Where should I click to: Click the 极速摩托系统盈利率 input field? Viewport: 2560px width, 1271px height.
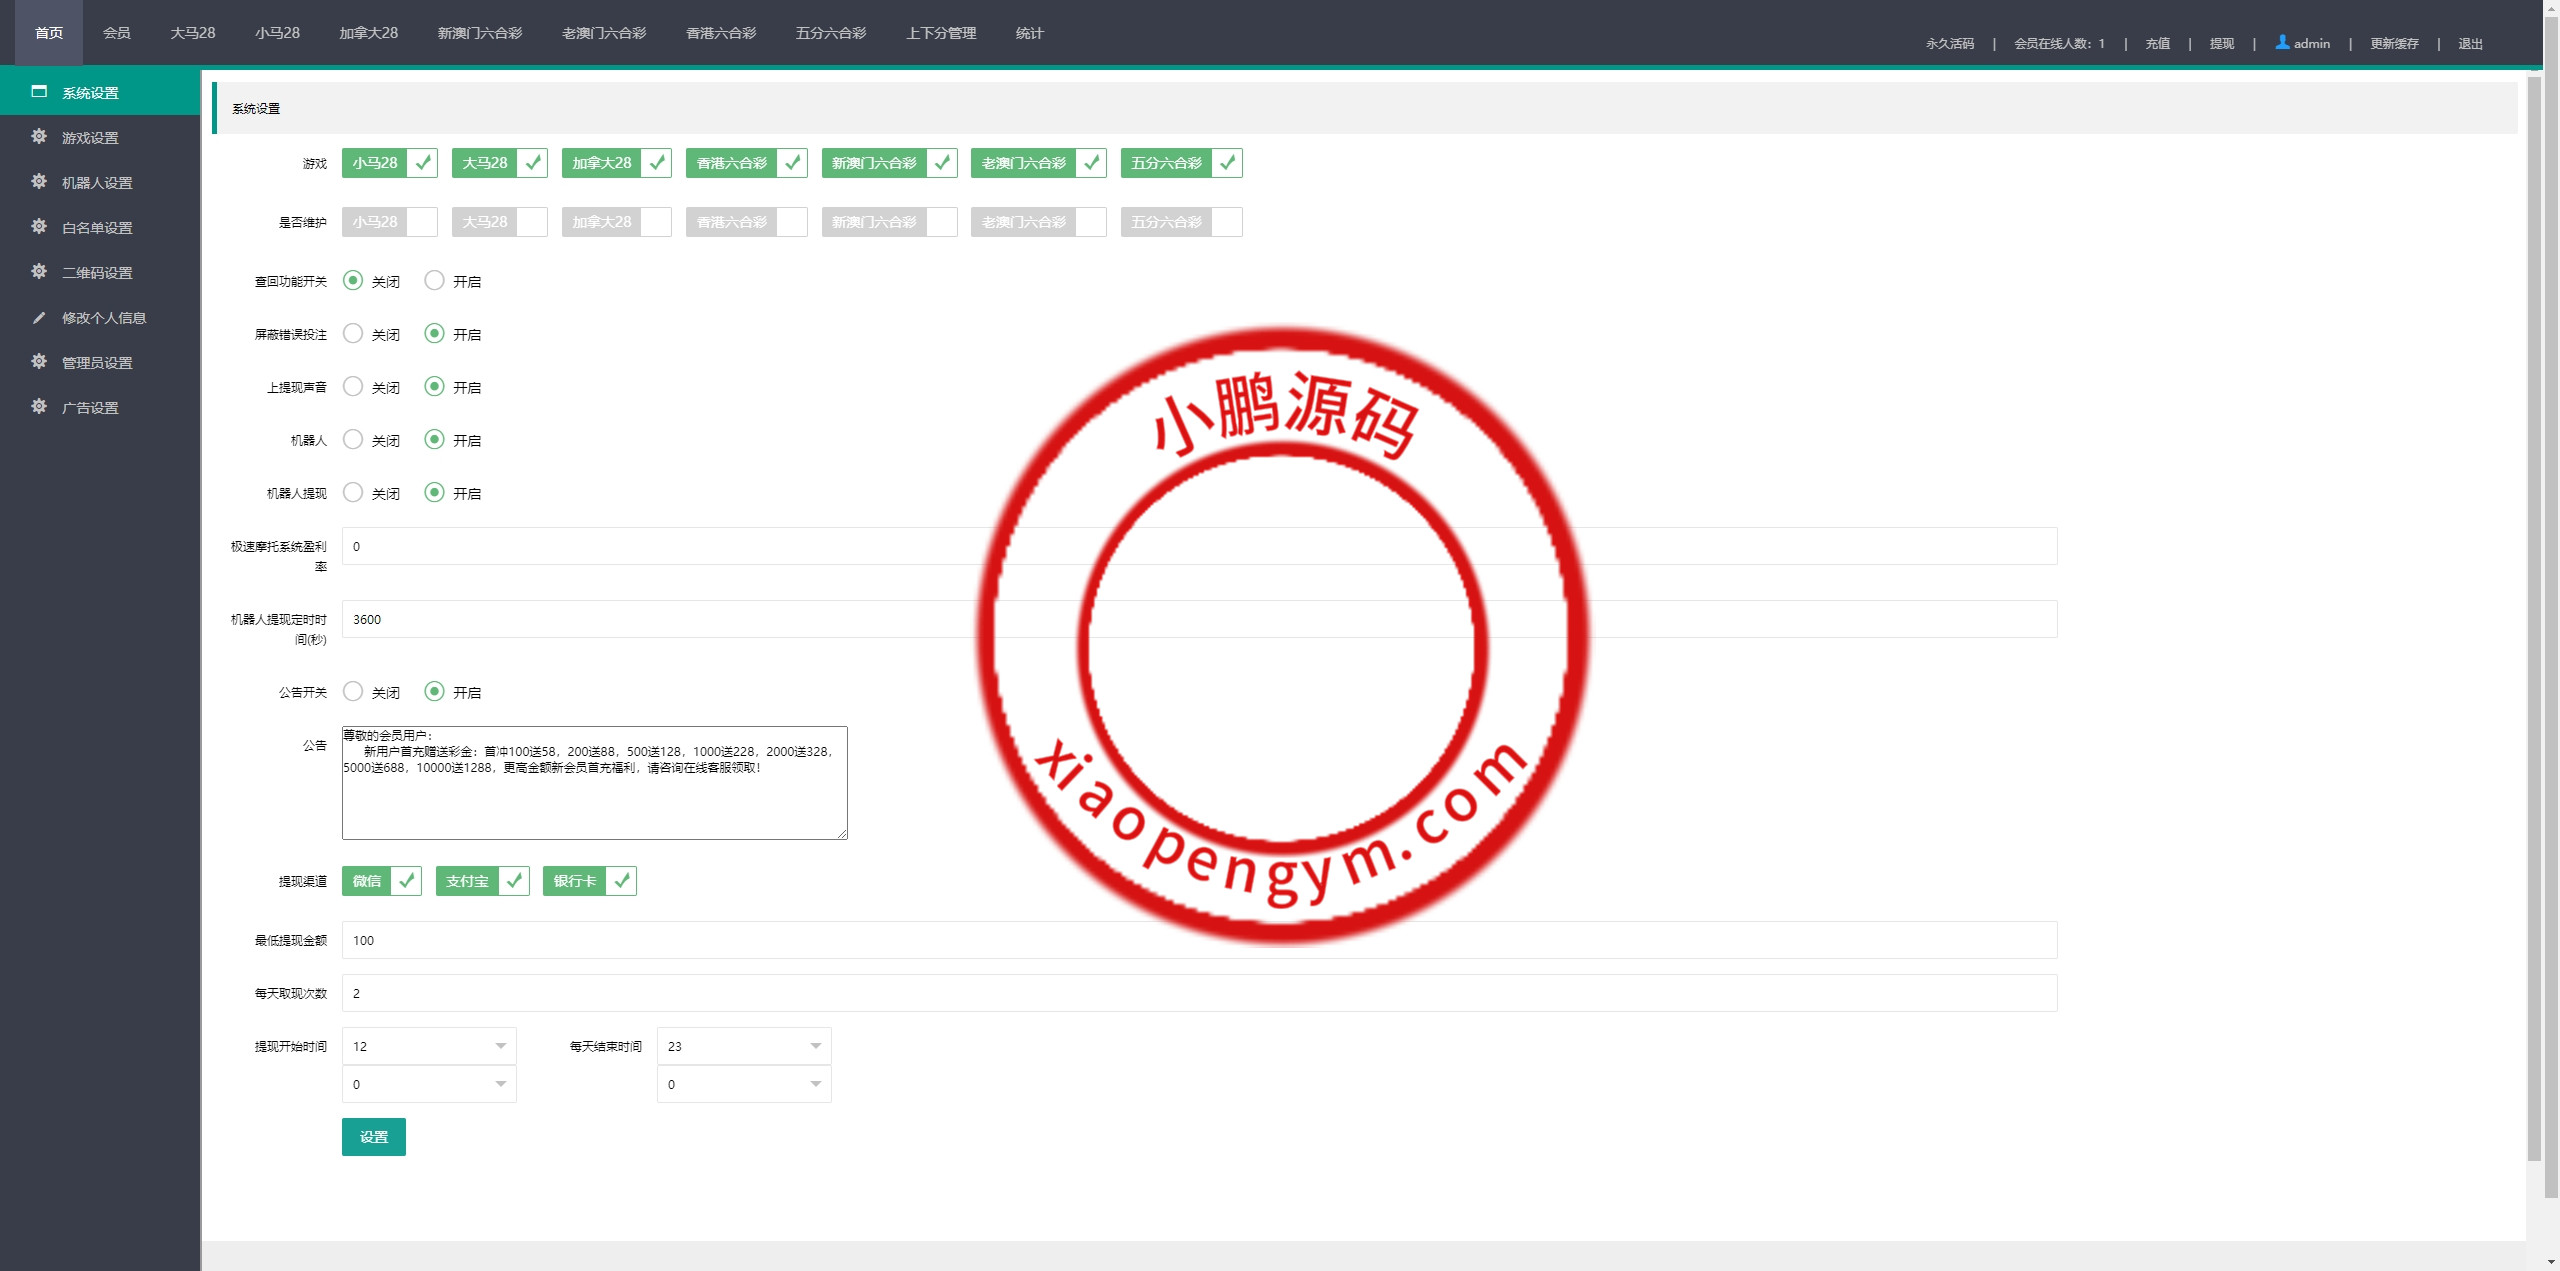point(1199,546)
